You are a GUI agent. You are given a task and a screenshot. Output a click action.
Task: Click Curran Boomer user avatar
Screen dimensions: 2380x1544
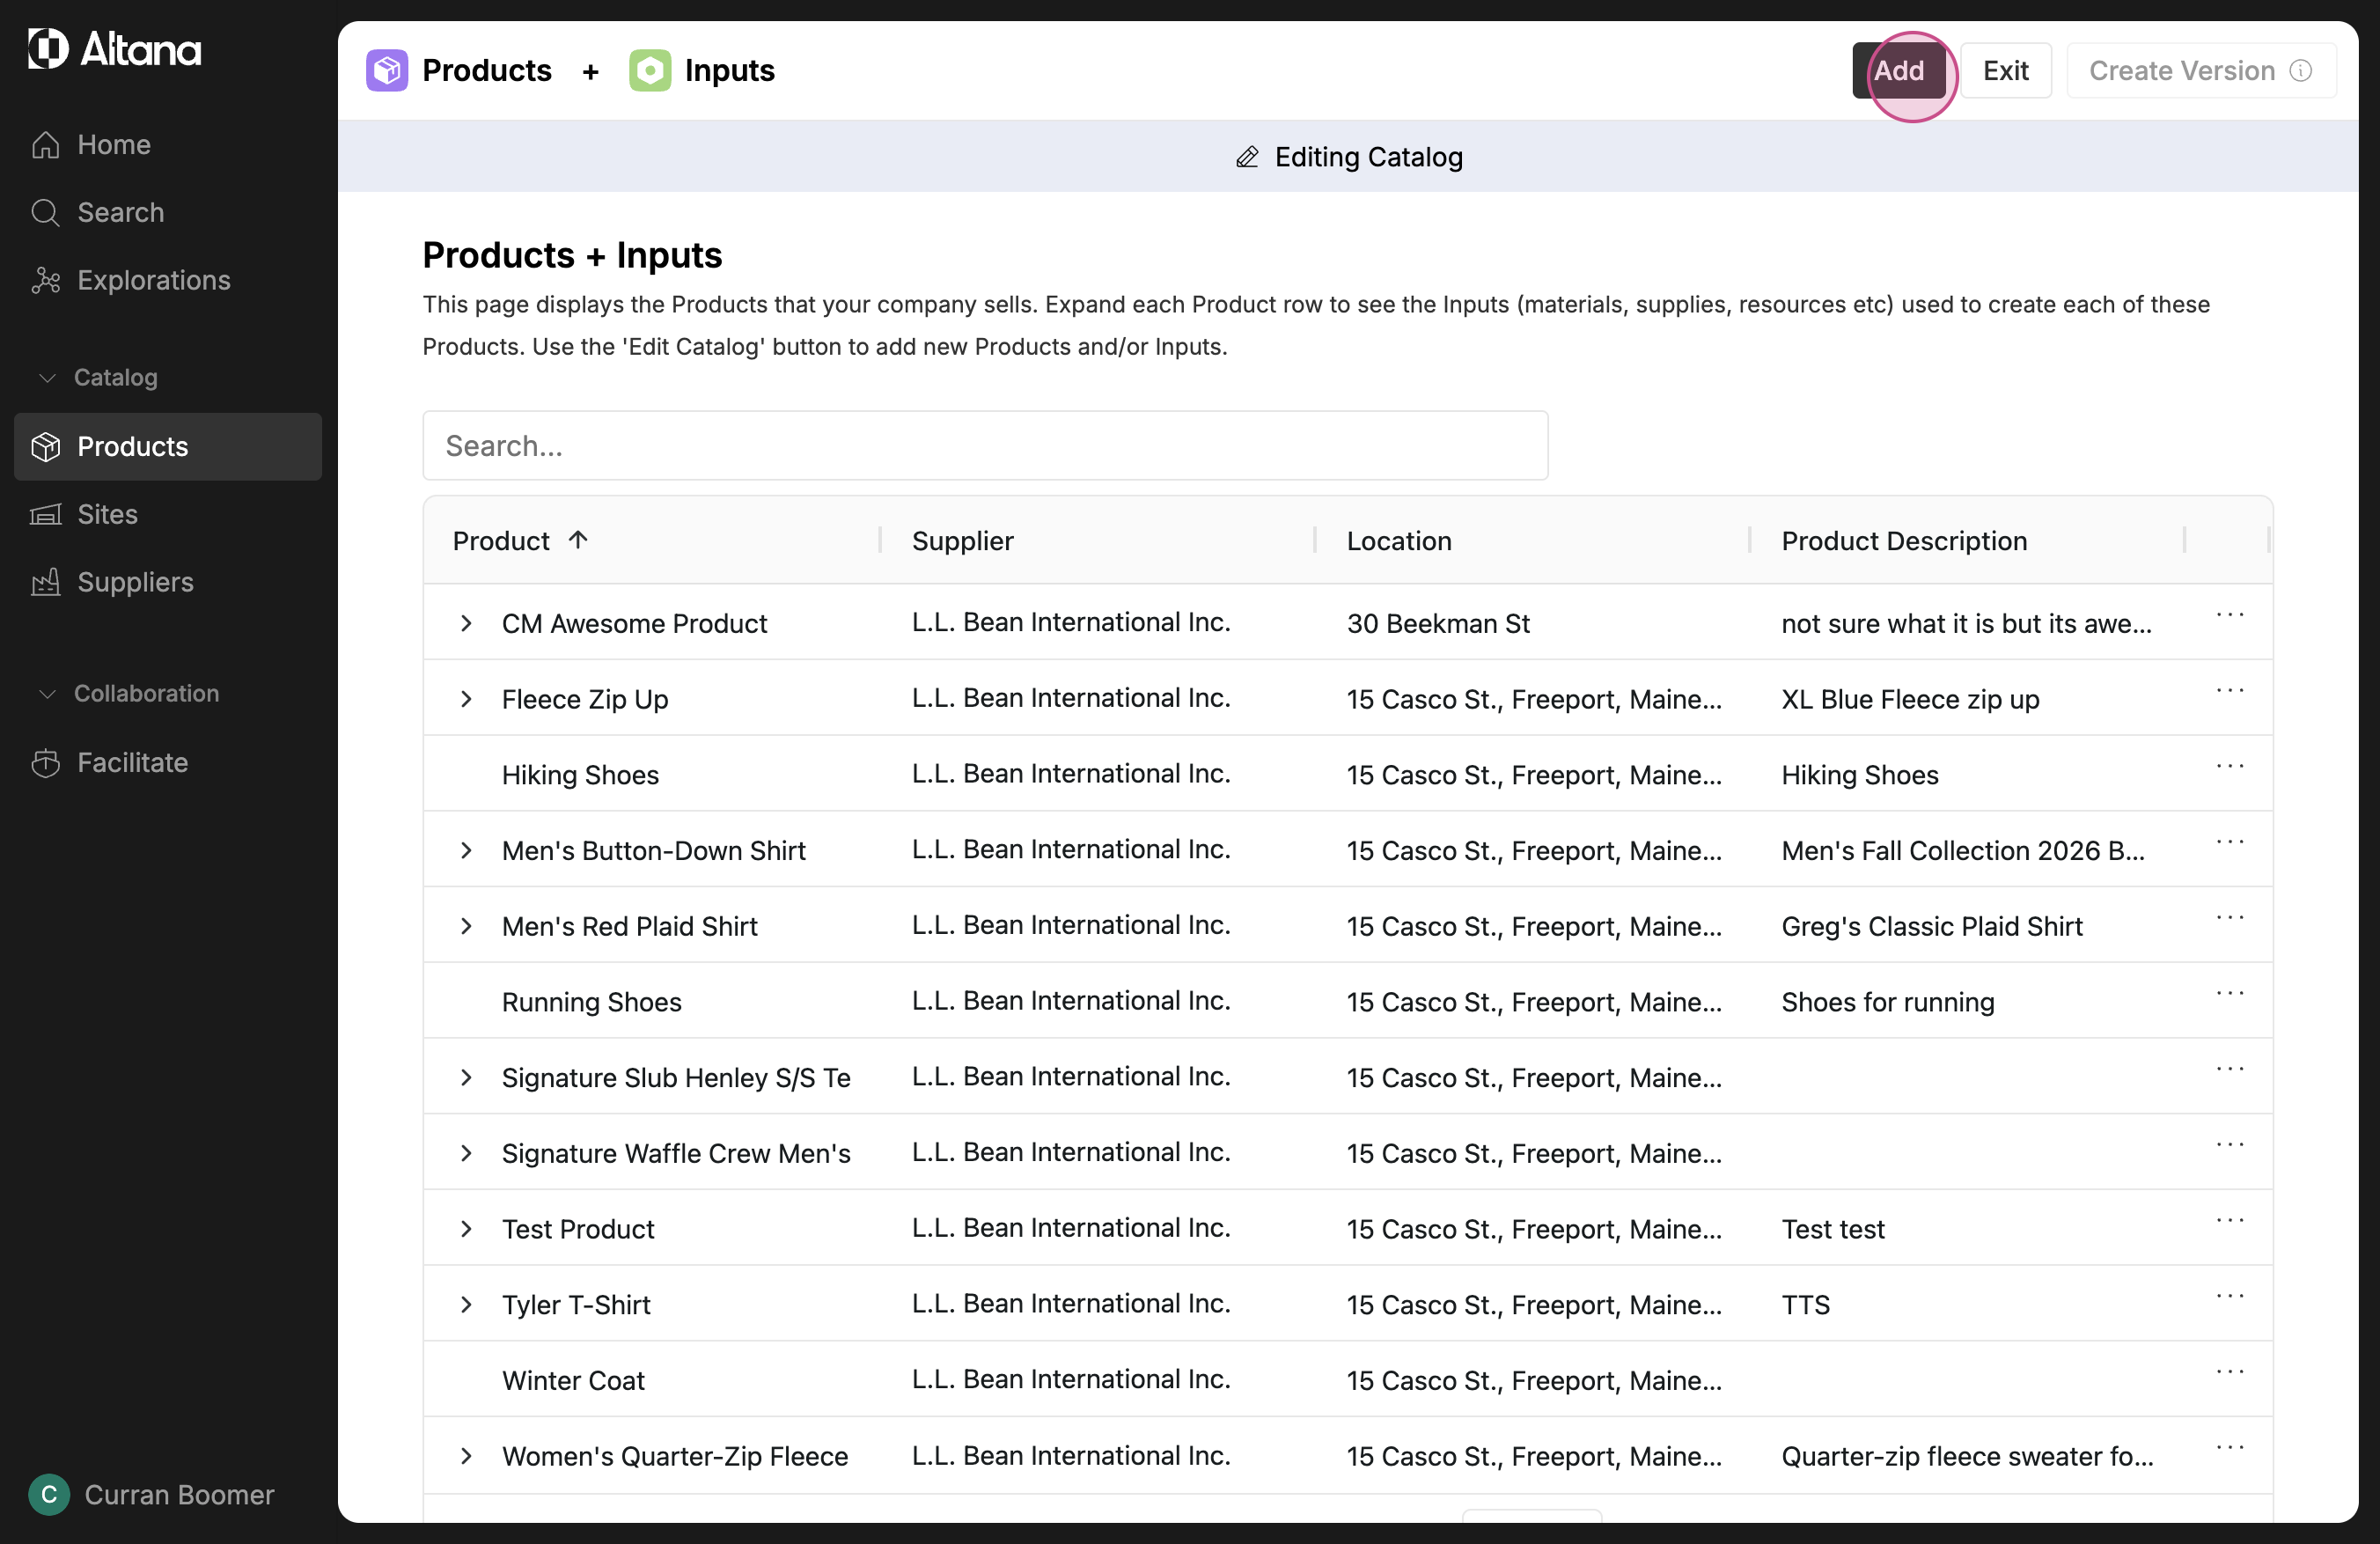[48, 1494]
